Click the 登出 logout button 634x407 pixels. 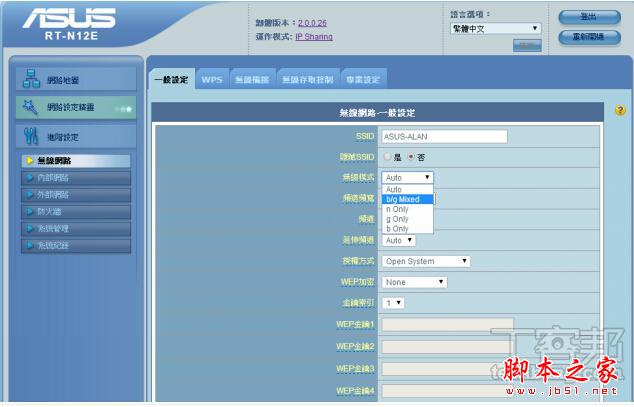point(589,17)
